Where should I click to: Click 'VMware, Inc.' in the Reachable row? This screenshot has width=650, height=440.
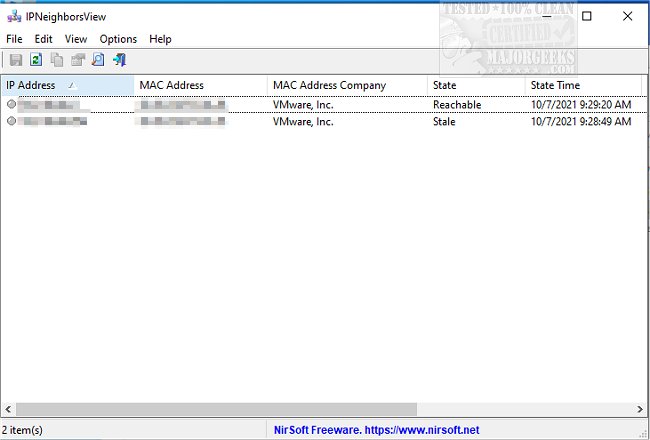[x=303, y=105]
